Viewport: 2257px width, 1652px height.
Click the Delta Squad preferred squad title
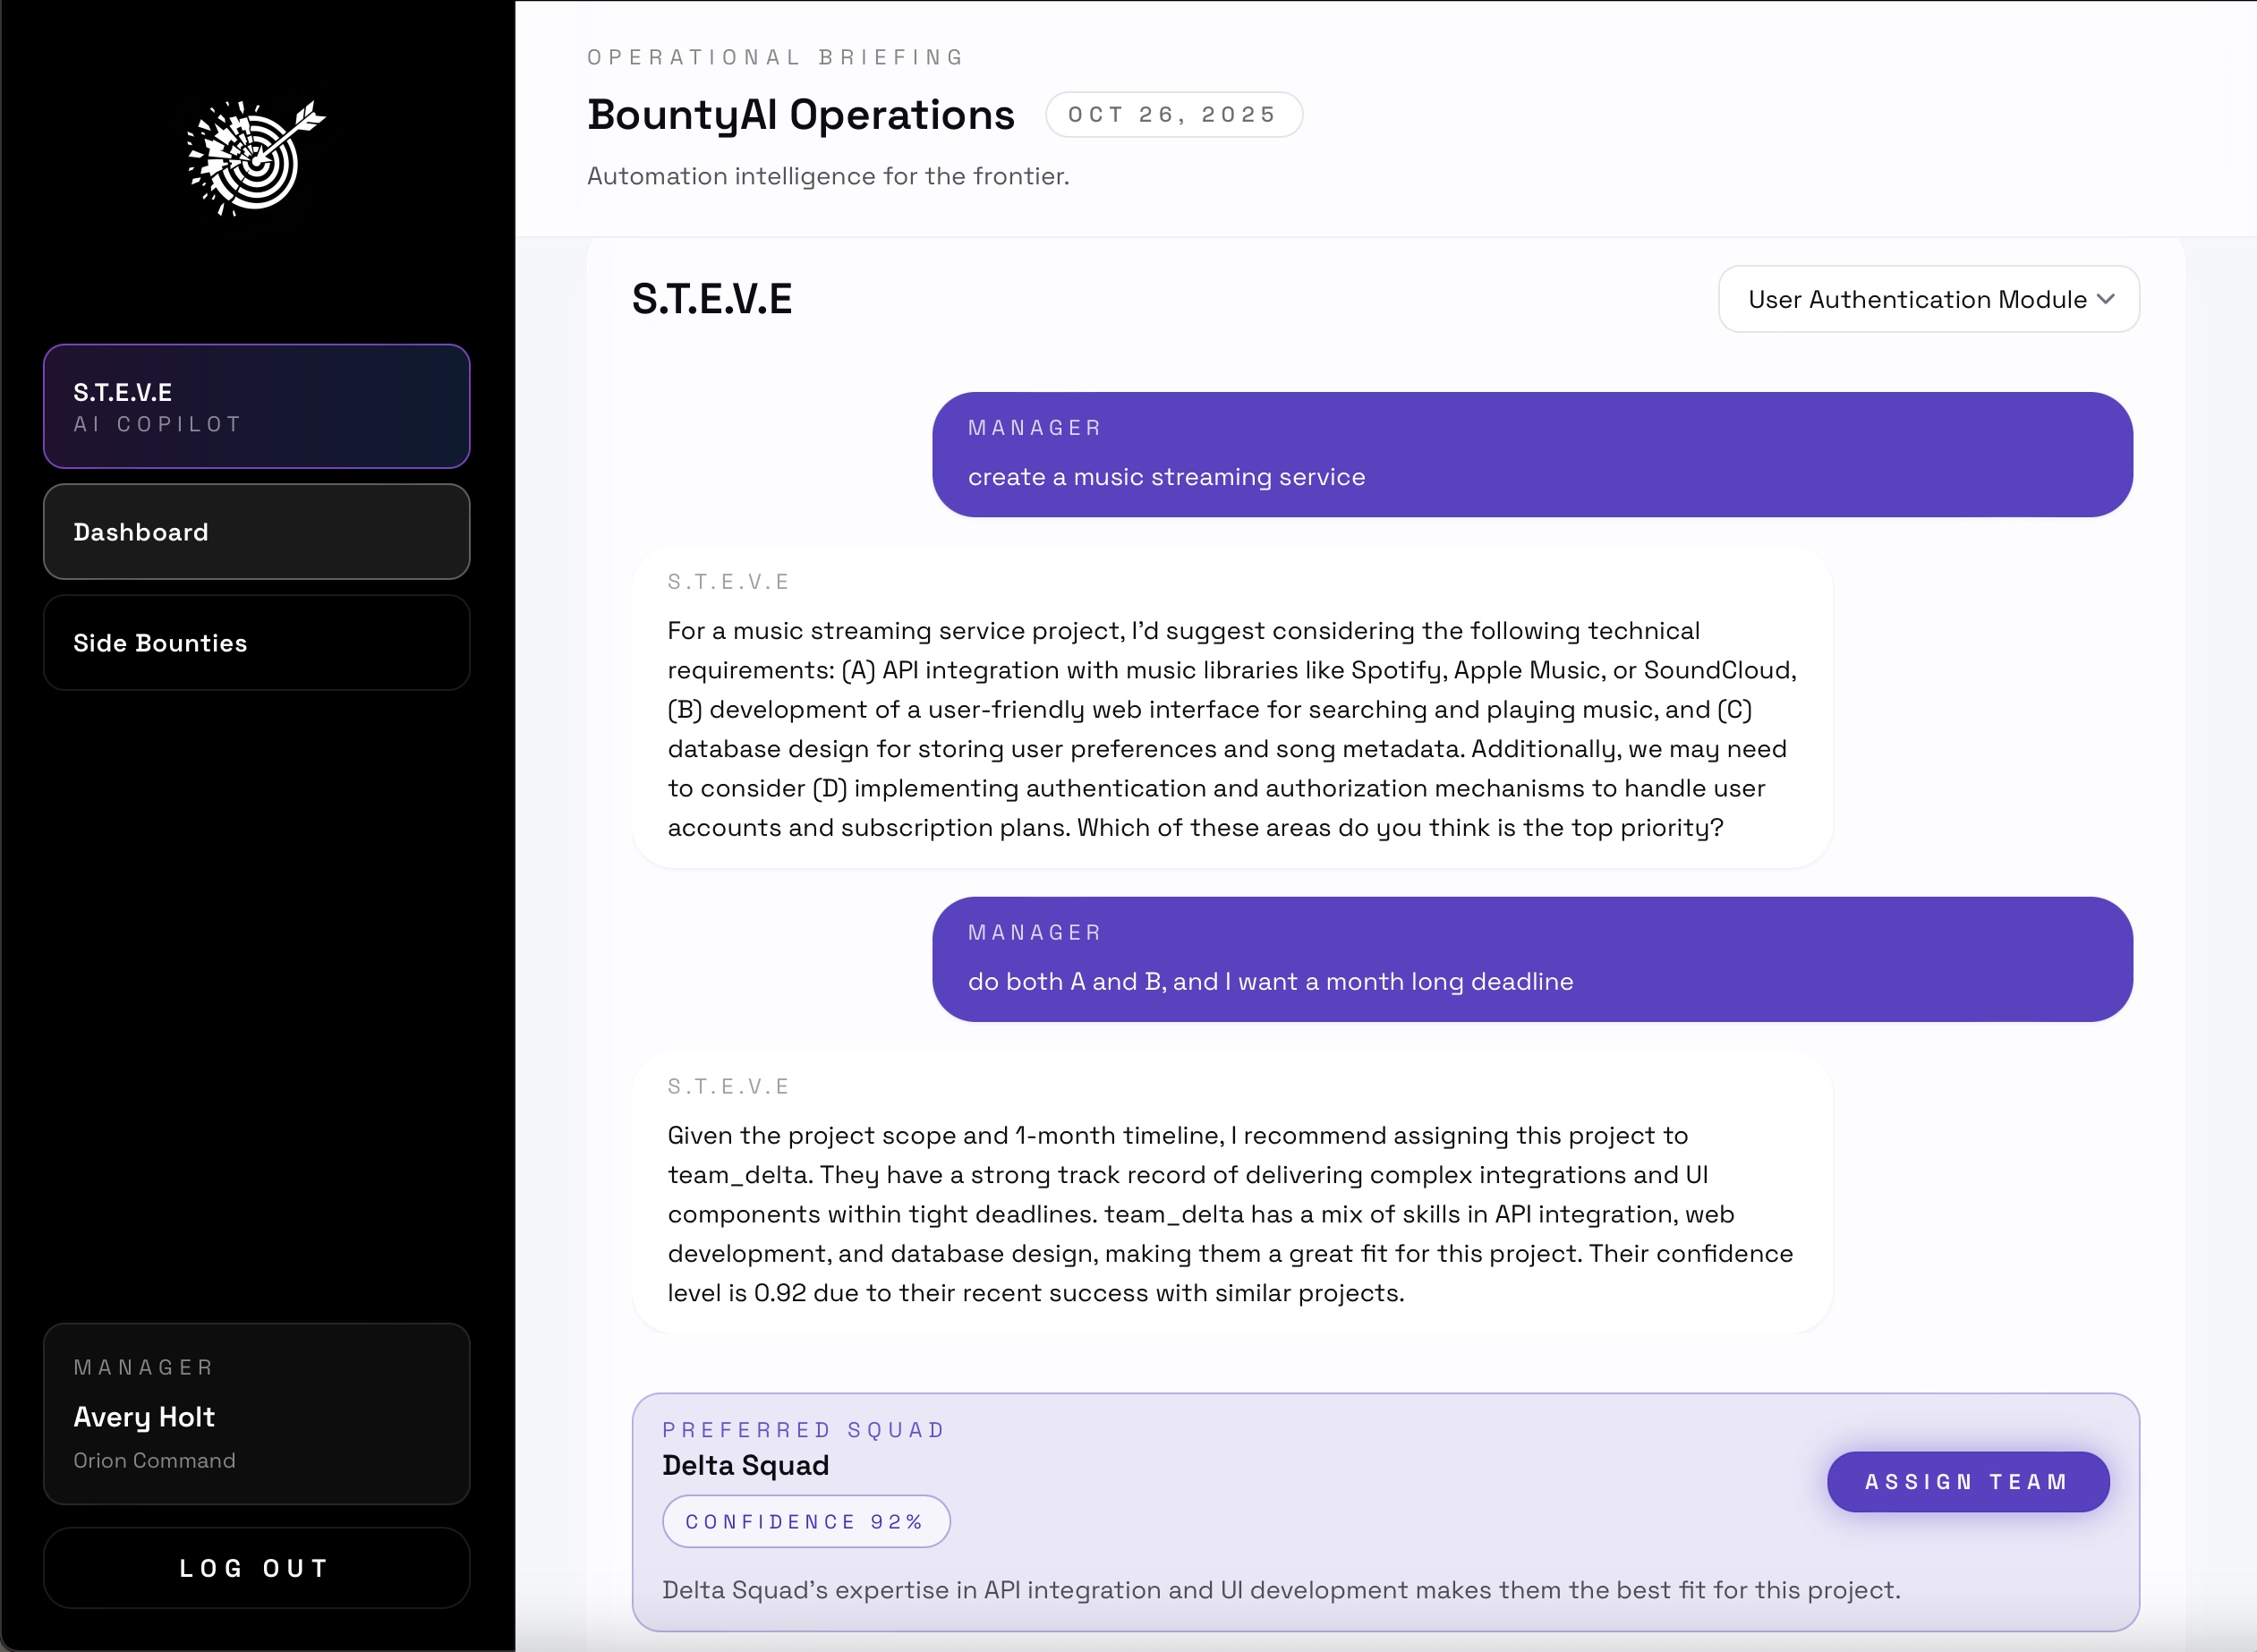pyautogui.click(x=745, y=1465)
